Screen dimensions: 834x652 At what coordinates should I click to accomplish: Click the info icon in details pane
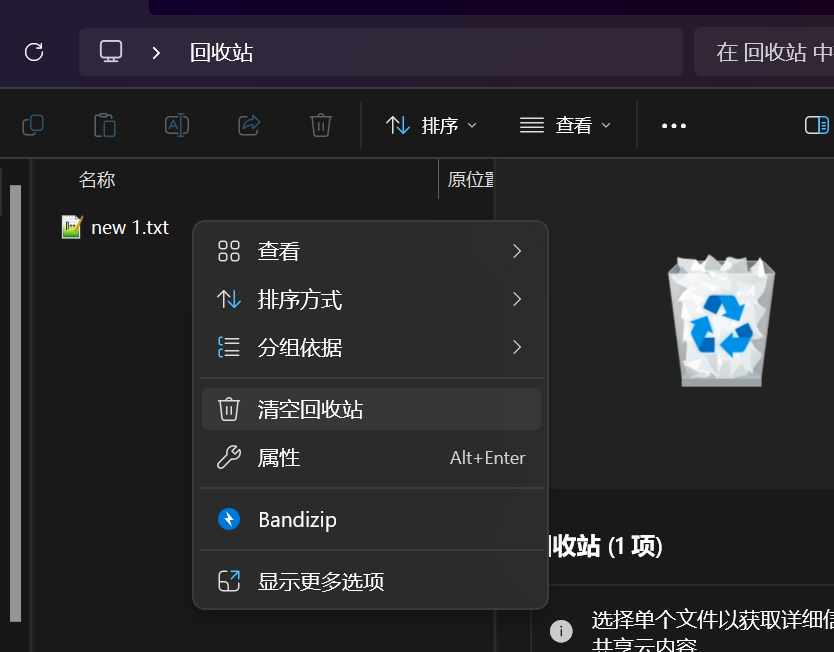pos(561,631)
